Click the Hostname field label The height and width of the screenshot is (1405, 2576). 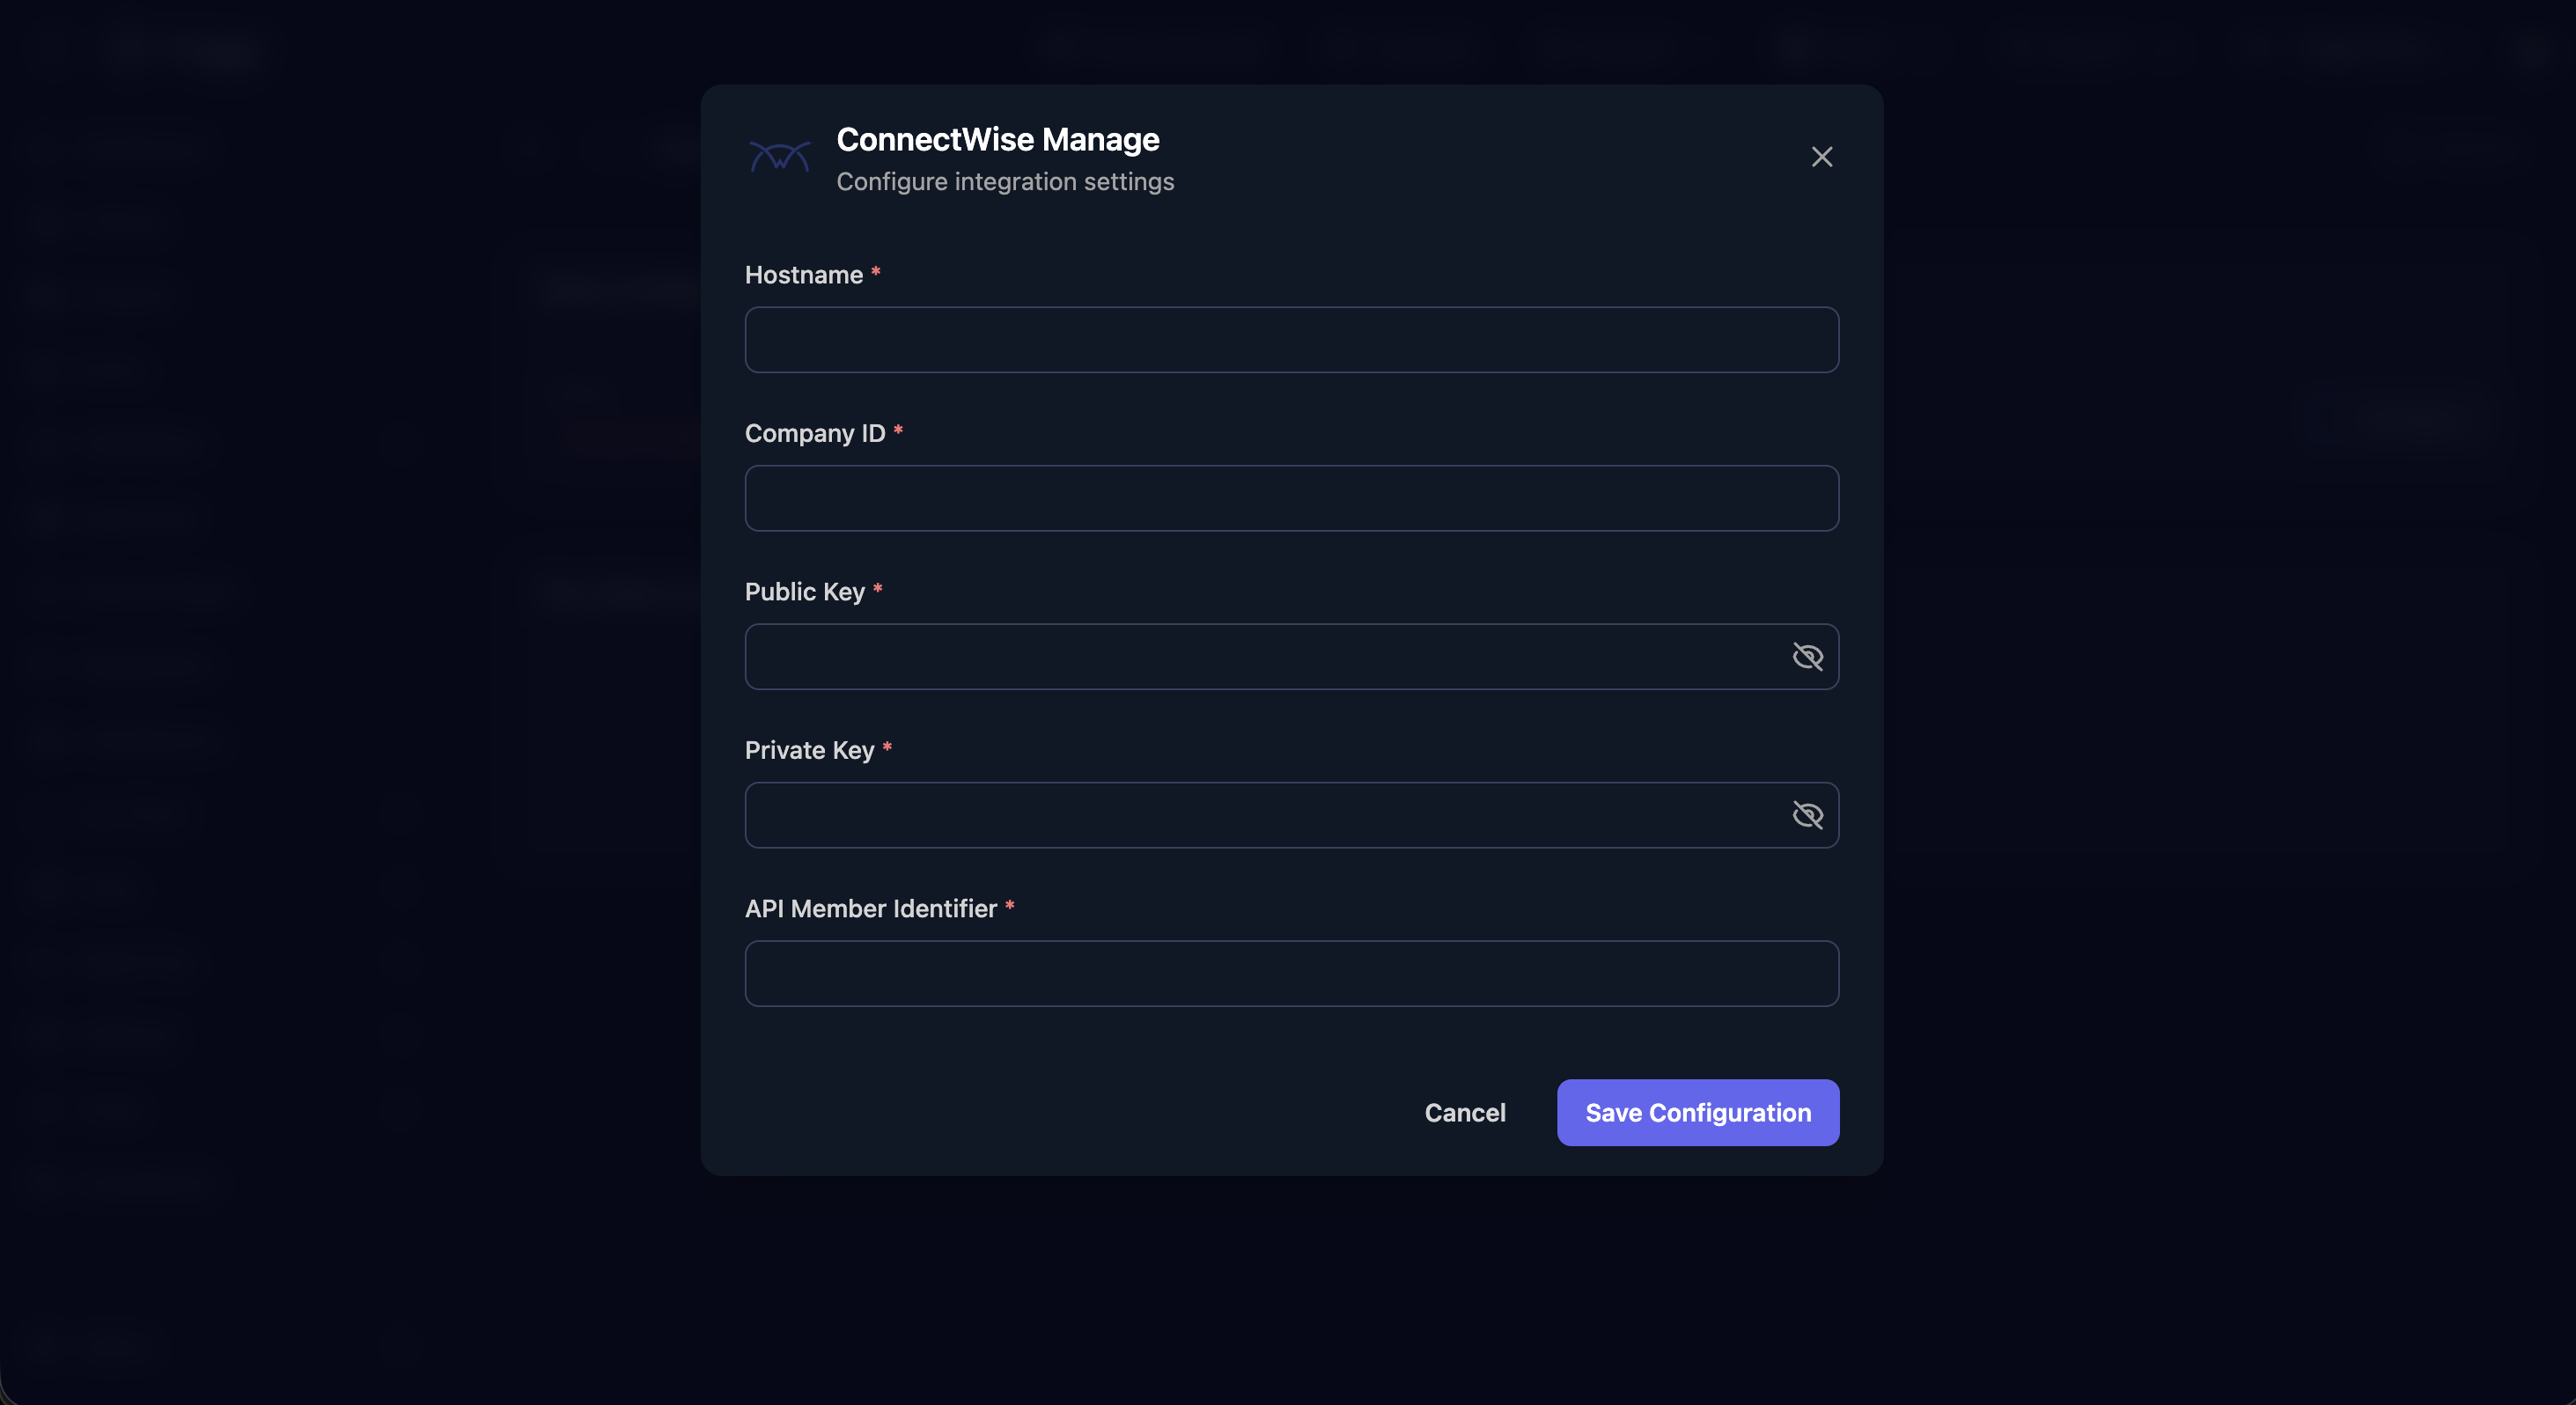tap(803, 274)
